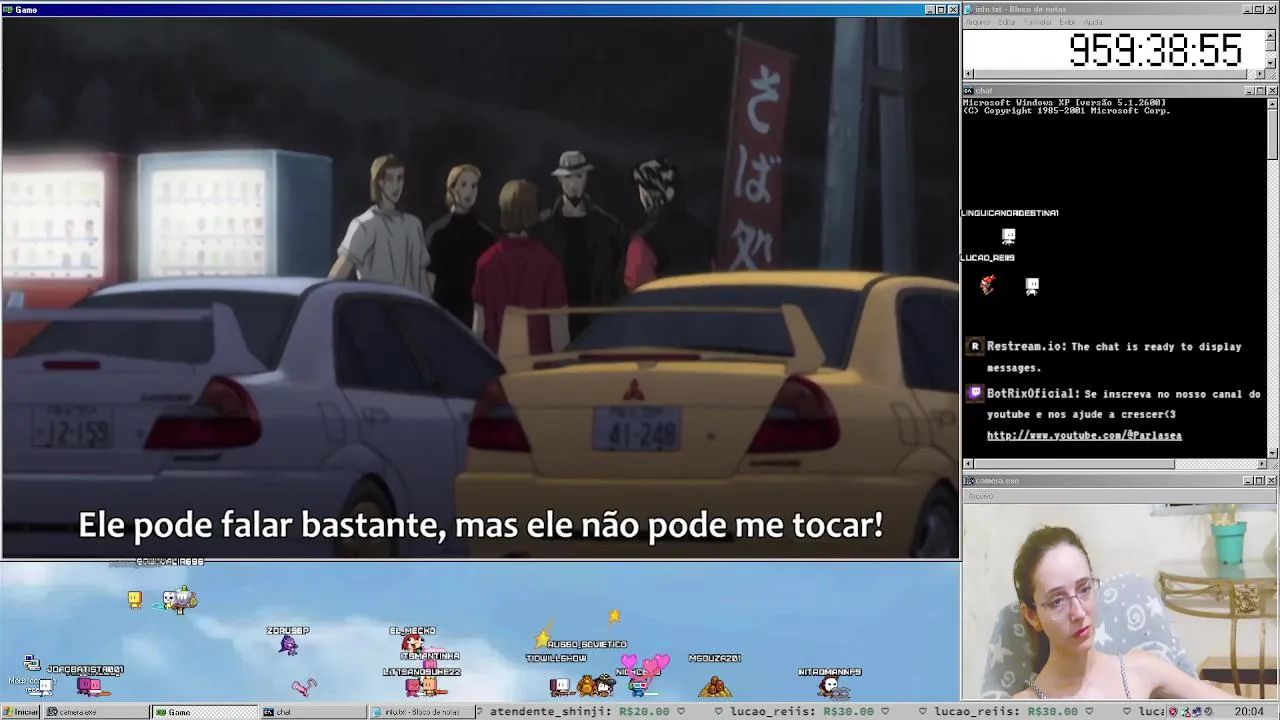The height and width of the screenshot is (720, 1280).
Task: Click the chat window horizontal scroll thumb
Action: [x=1074, y=464]
